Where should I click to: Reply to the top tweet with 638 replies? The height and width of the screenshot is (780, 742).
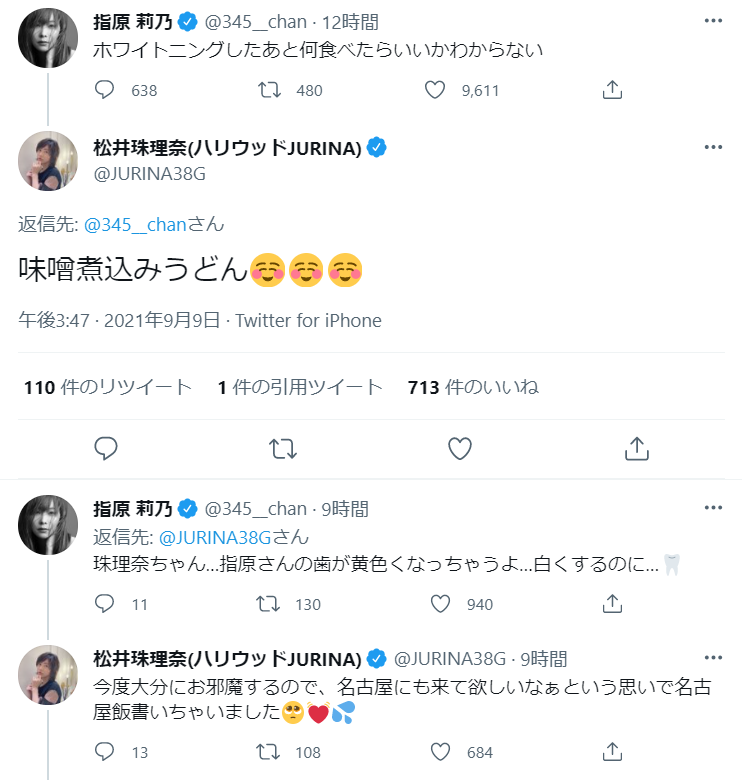(x=106, y=90)
